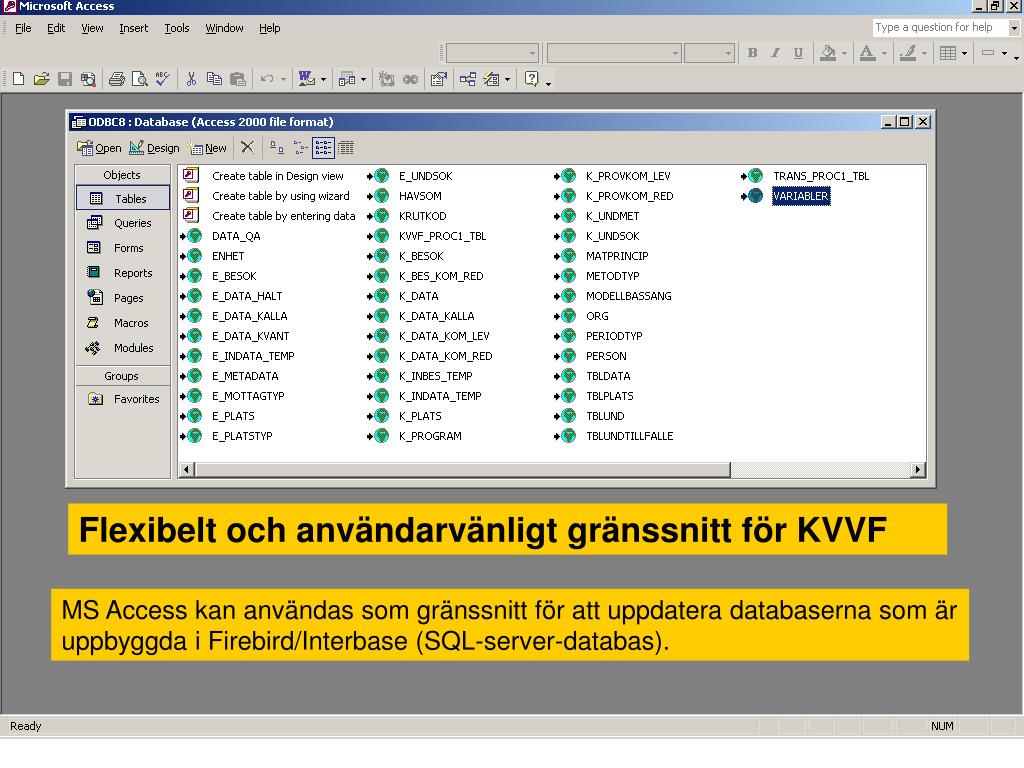This screenshot has height=768, width=1024.
Task: Open the font name combo box
Action: (x=614, y=53)
